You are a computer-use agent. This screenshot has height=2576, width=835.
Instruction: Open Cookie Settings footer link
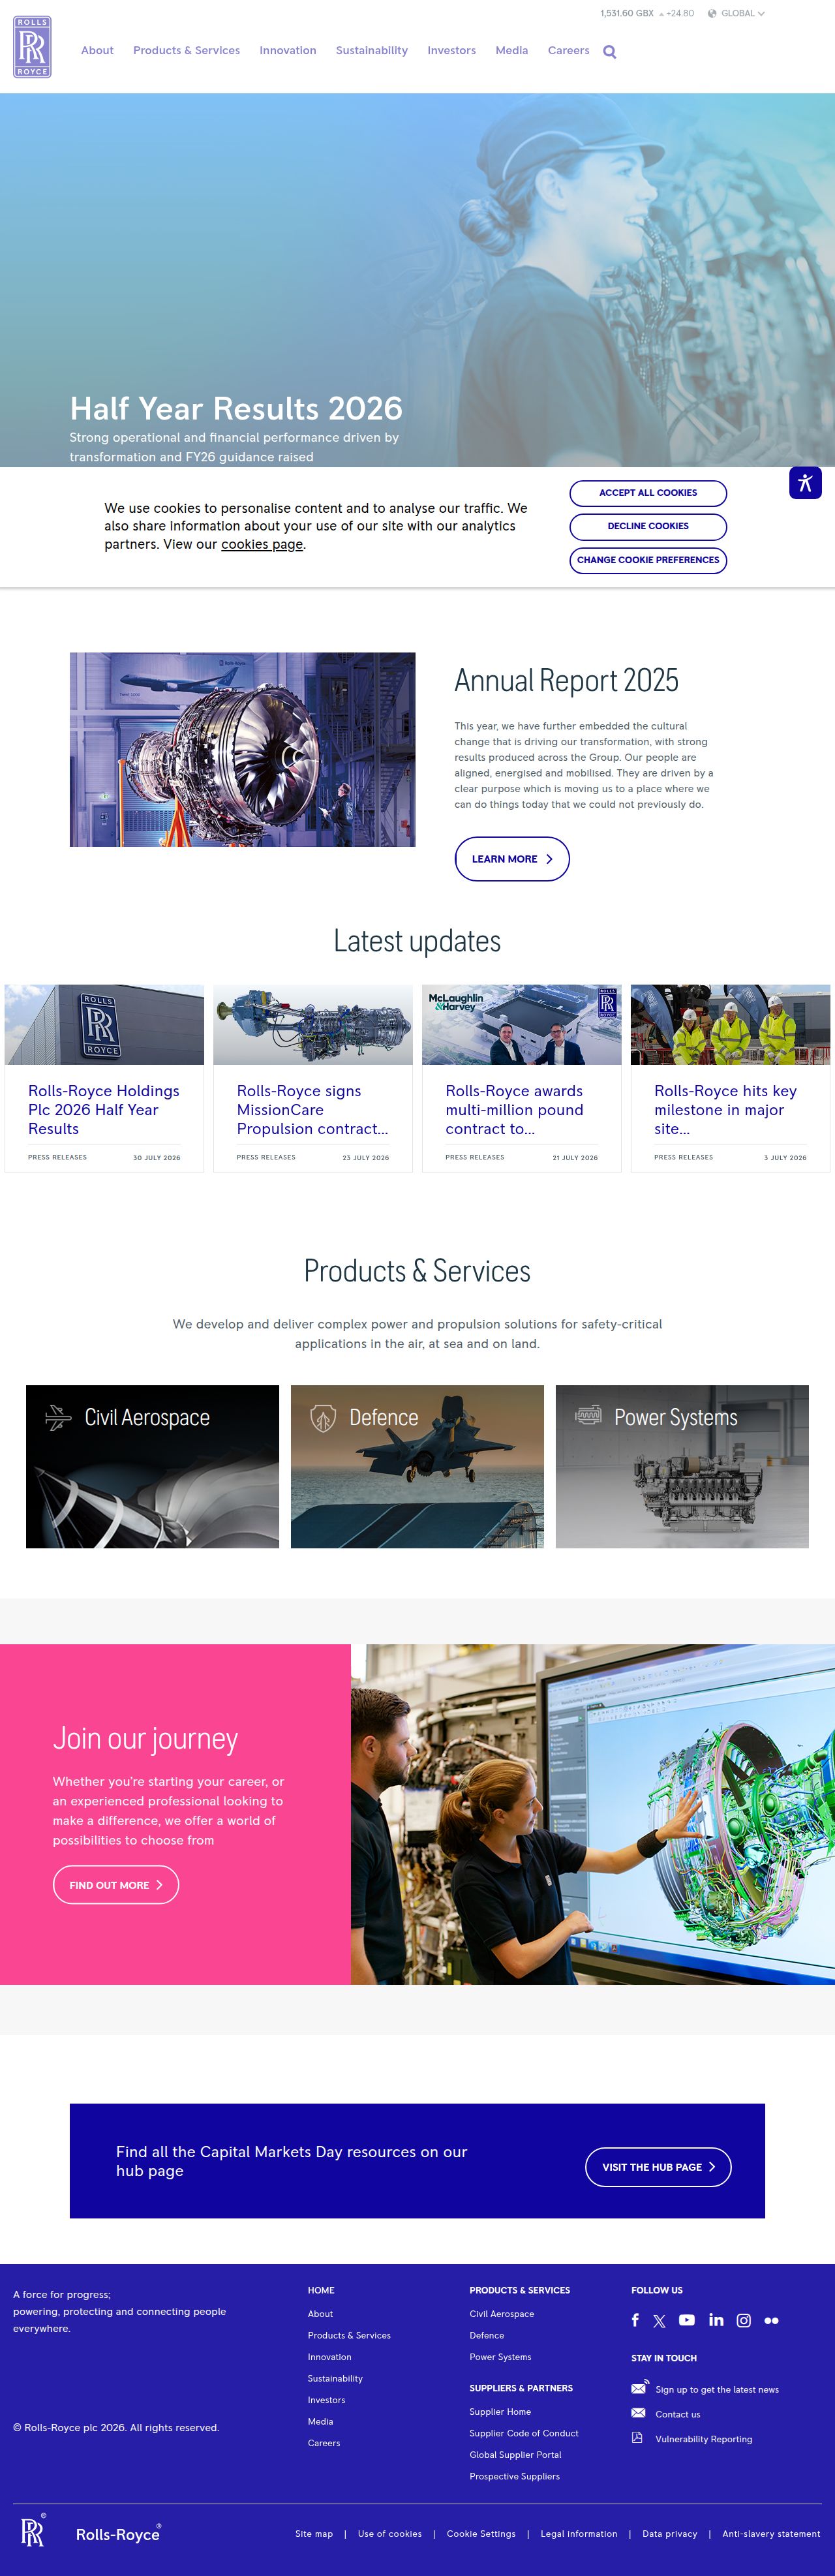pos(481,2534)
